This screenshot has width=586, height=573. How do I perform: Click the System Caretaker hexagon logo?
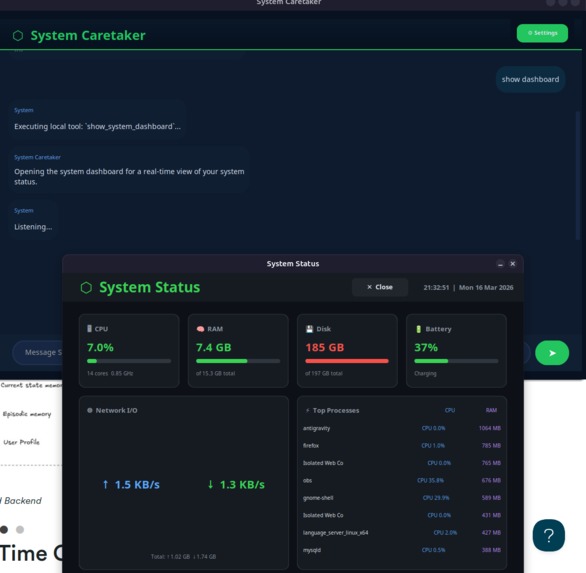pos(18,36)
